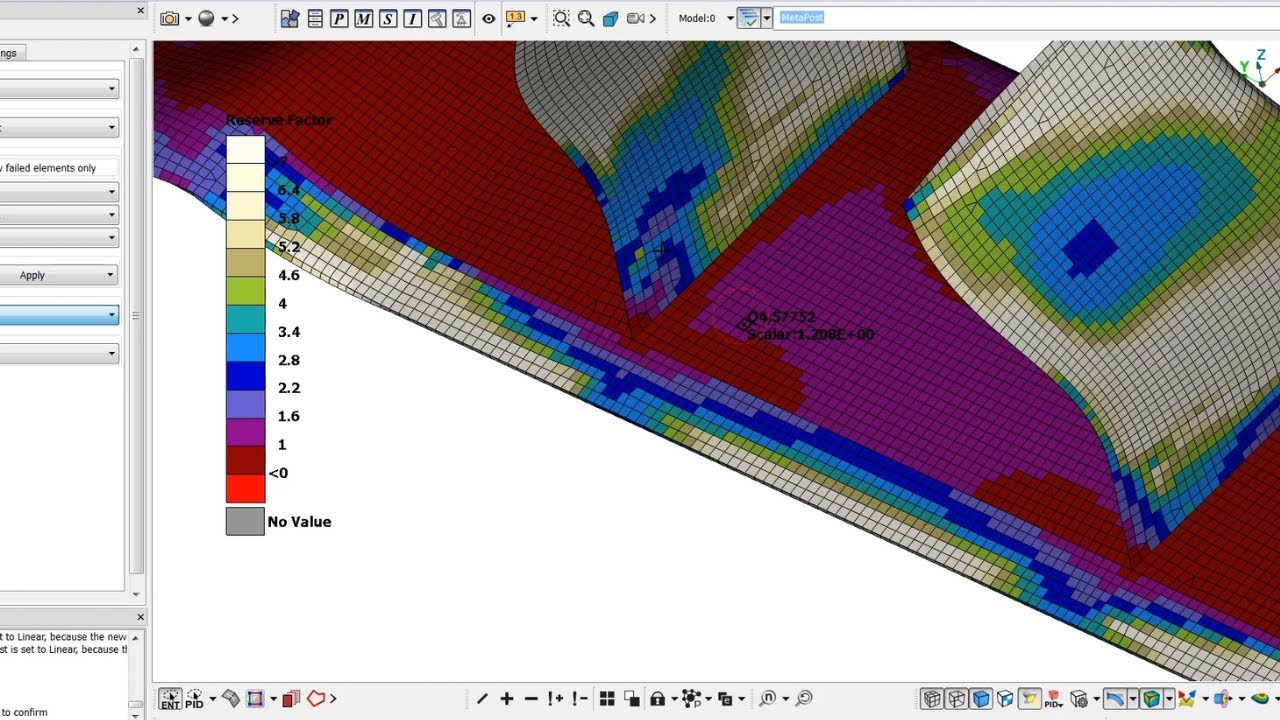Click the reset zoom magnifier icon
This screenshot has height=720, width=1280.
[x=803, y=699]
